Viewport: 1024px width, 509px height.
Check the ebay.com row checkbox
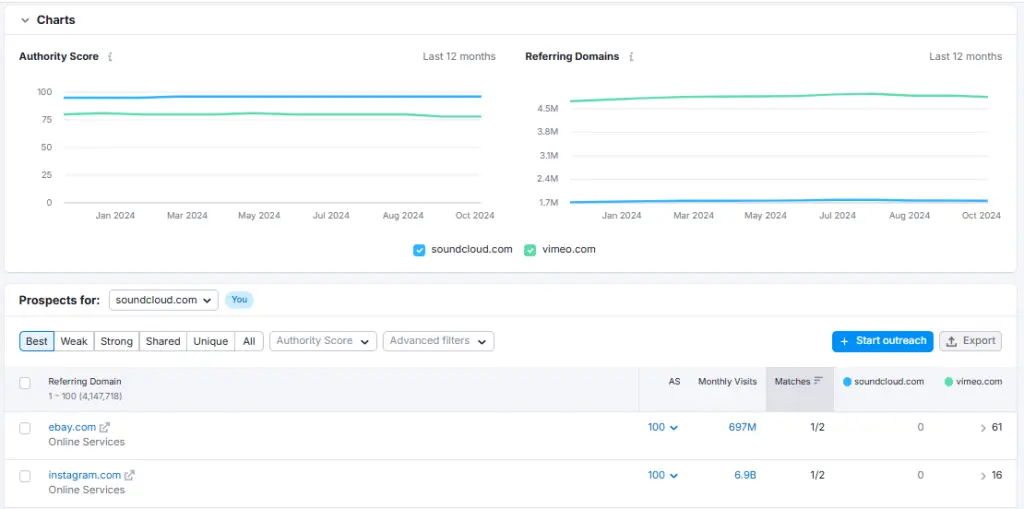[x=25, y=428]
